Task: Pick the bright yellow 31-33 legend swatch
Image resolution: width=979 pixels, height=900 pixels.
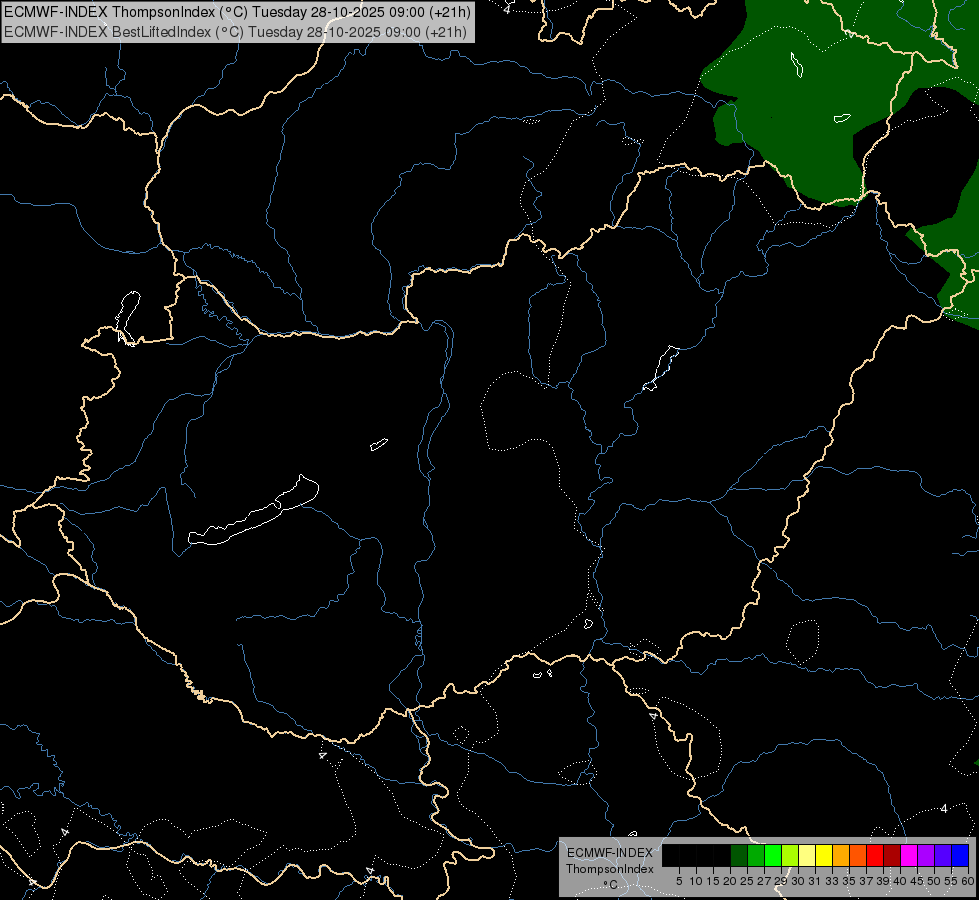Action: point(824,855)
